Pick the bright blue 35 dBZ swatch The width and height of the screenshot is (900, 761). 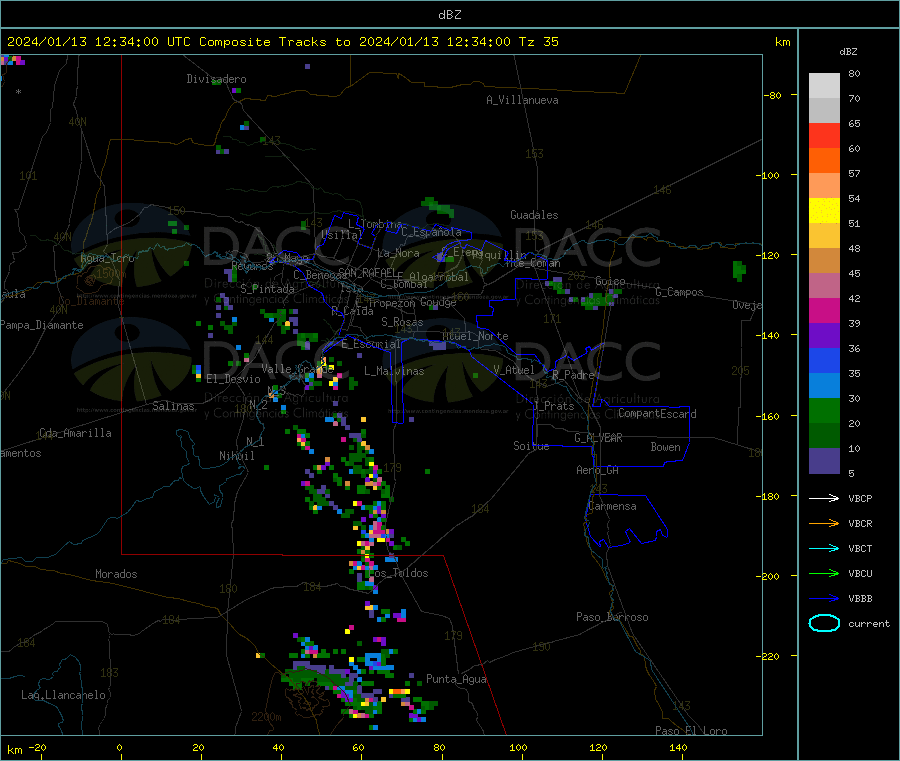824,360
